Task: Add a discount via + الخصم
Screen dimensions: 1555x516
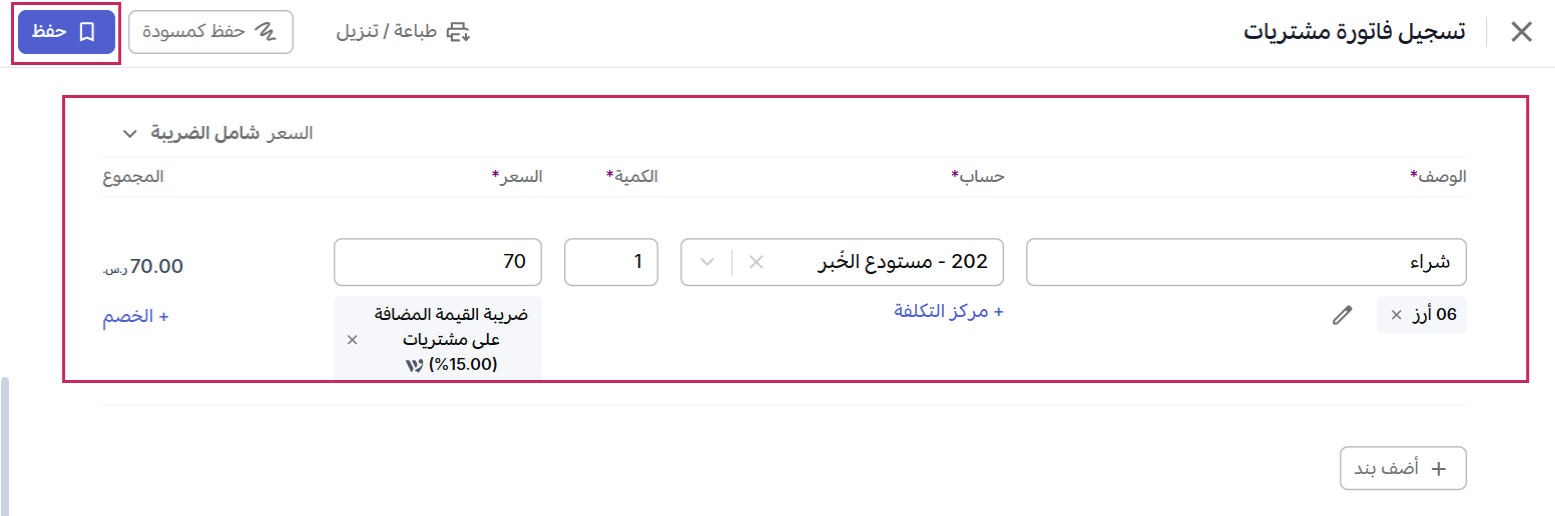Action: click(x=135, y=316)
